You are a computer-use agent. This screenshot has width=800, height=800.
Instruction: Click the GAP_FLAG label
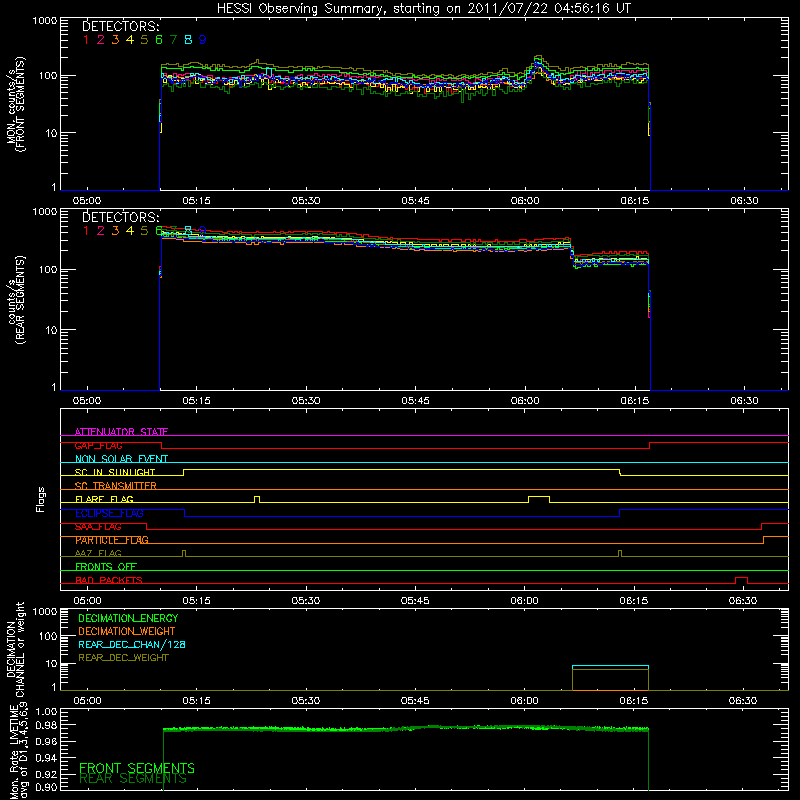[x=98, y=445]
